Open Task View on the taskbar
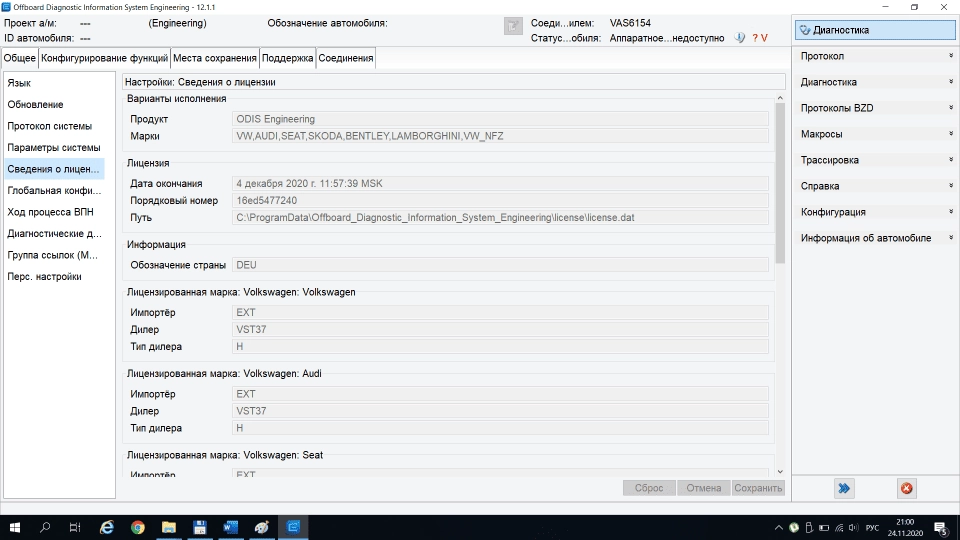This screenshot has width=960, height=540. pyautogui.click(x=75, y=527)
